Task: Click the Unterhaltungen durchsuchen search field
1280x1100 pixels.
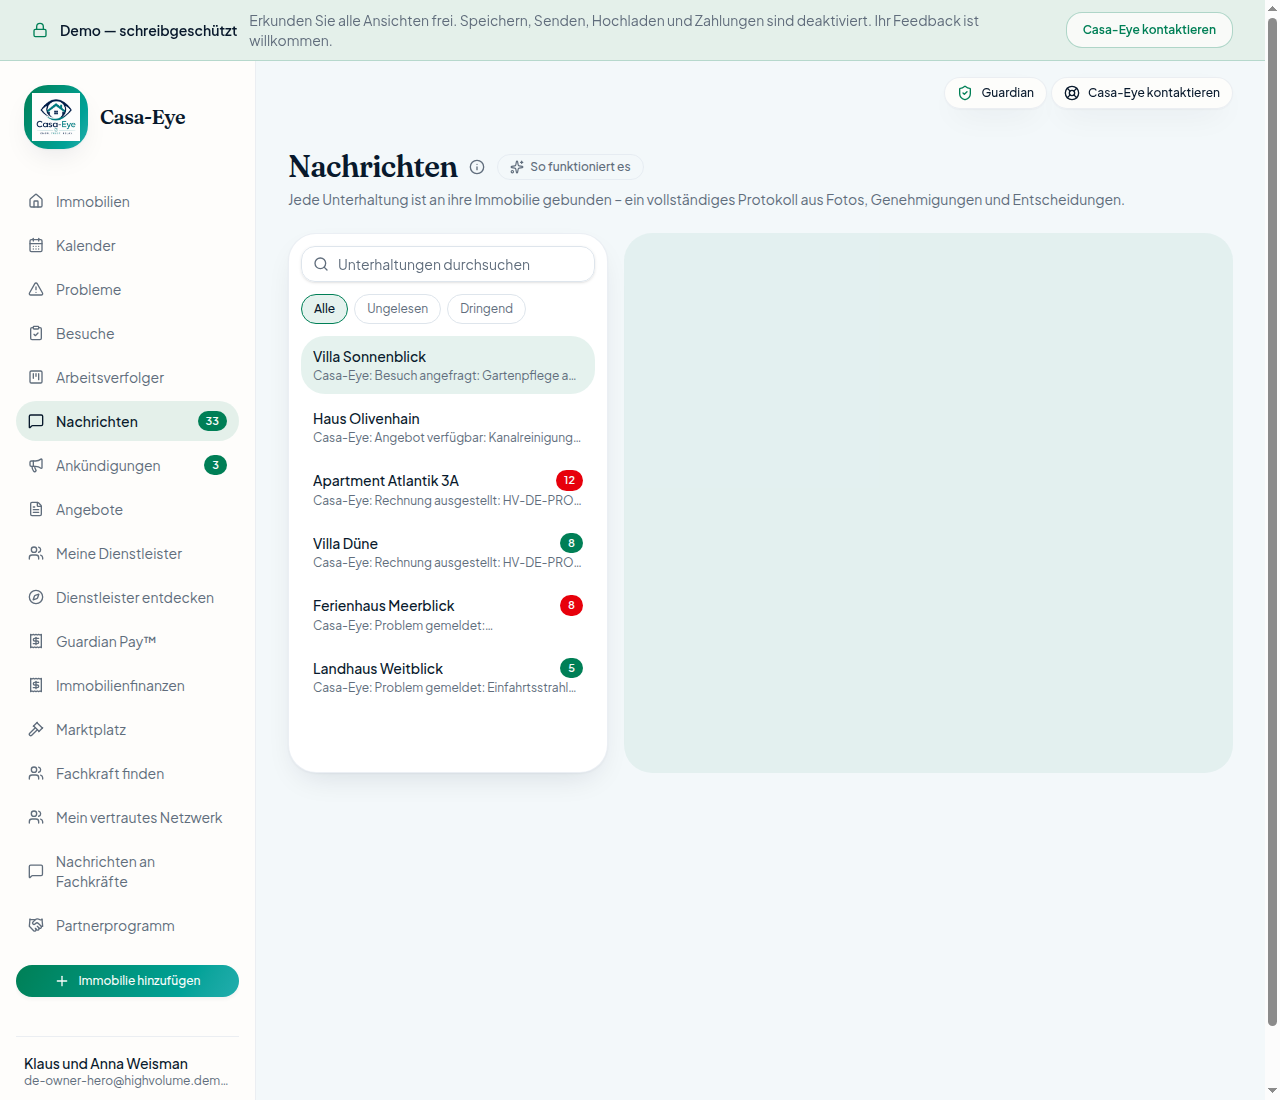Action: [x=448, y=264]
